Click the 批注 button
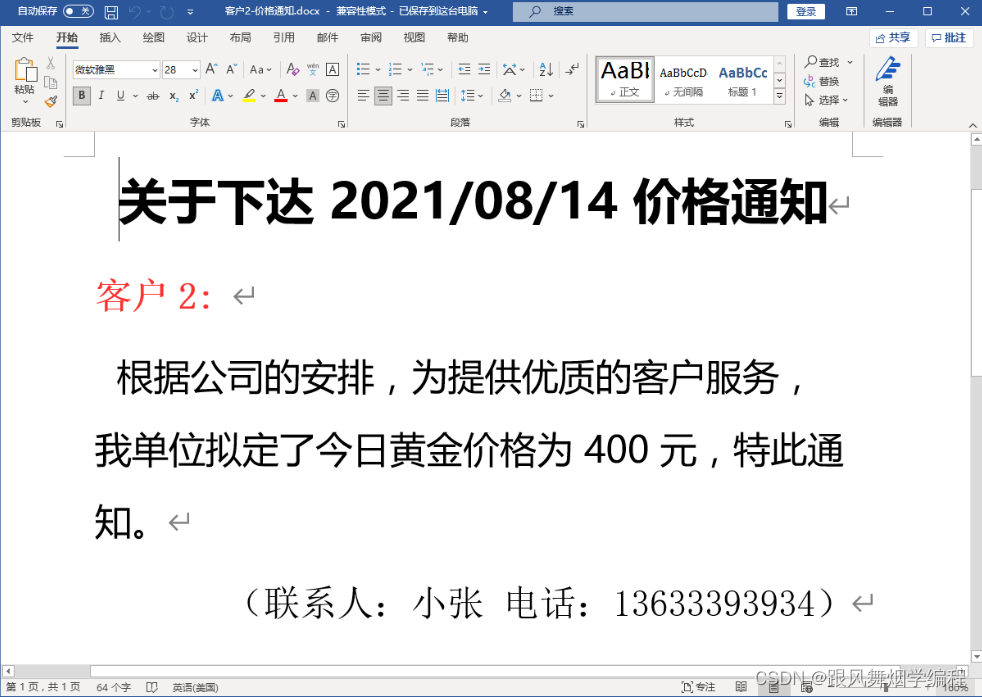982x697 pixels. [x=949, y=38]
